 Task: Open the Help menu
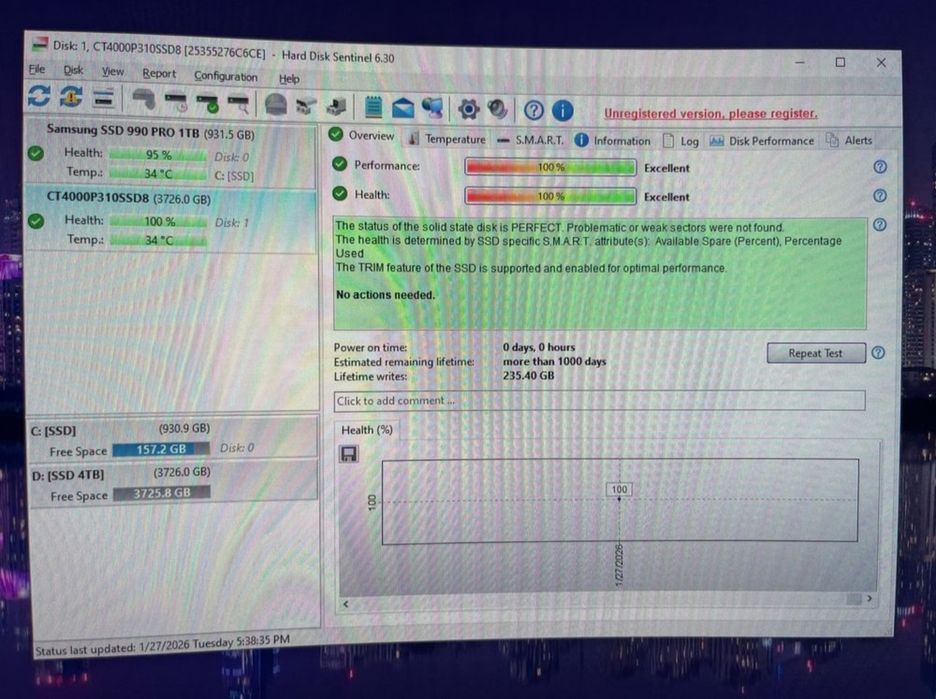click(289, 78)
